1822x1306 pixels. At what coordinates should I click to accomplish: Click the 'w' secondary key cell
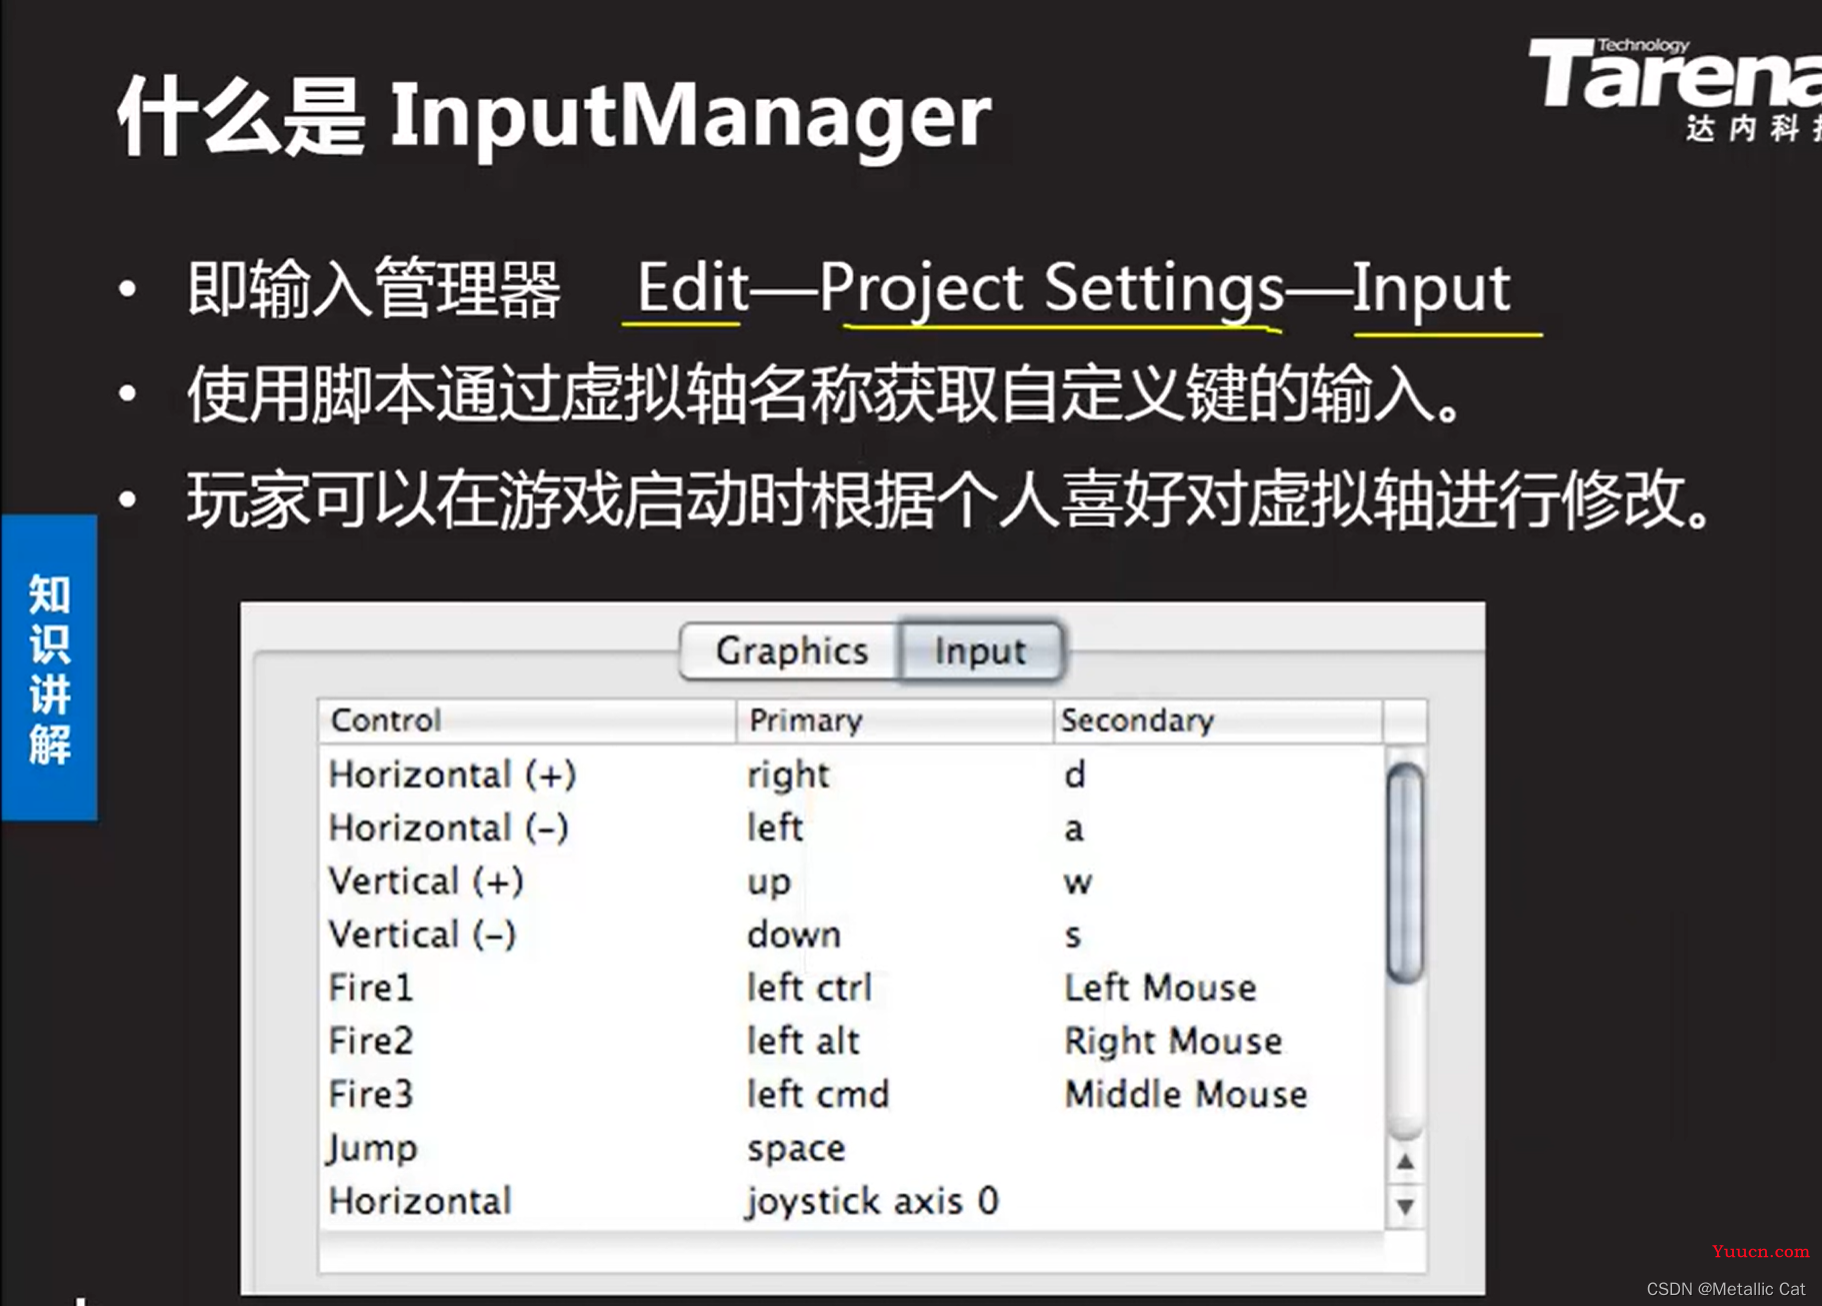coord(1078,882)
